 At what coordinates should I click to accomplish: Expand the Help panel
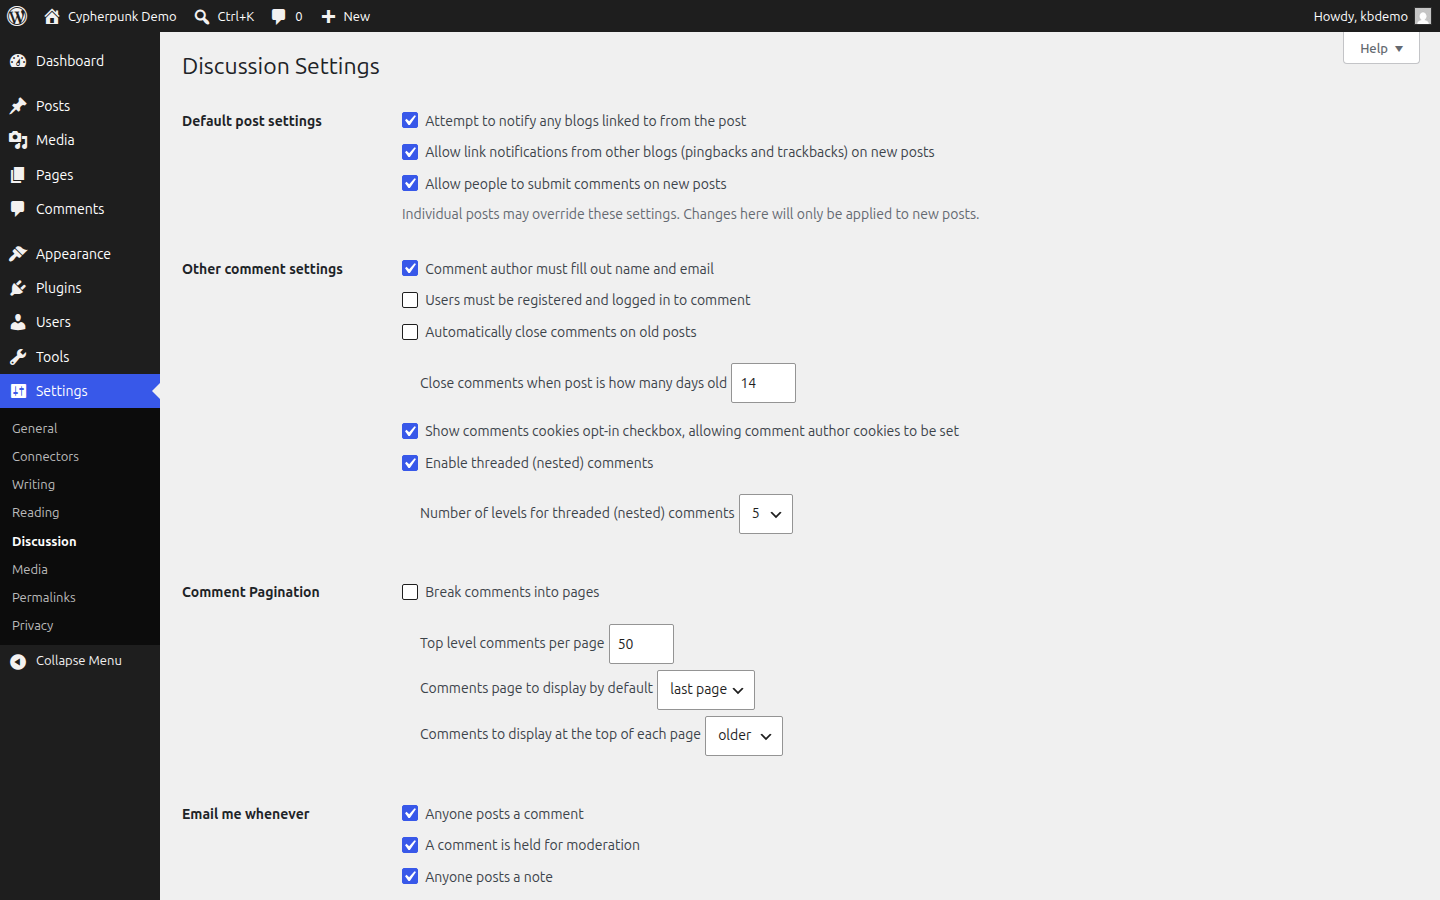pos(1381,48)
